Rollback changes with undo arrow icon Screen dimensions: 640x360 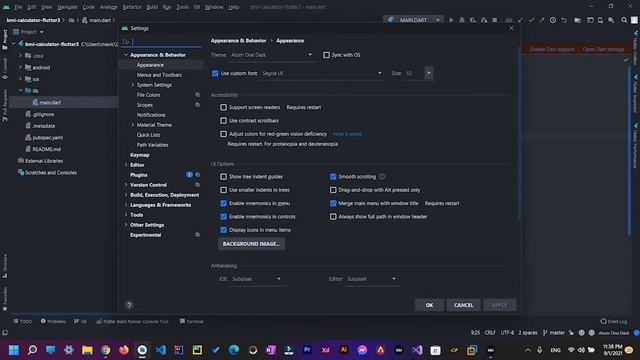click(x=564, y=20)
